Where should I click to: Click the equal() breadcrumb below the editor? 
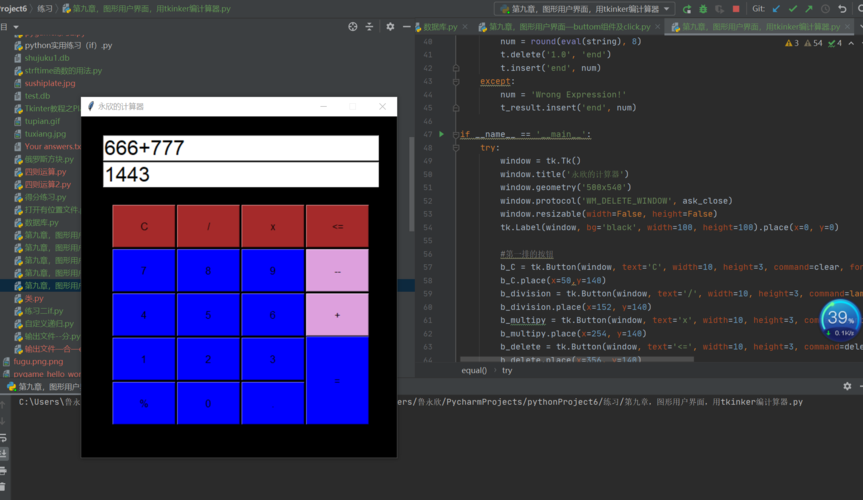click(x=474, y=370)
